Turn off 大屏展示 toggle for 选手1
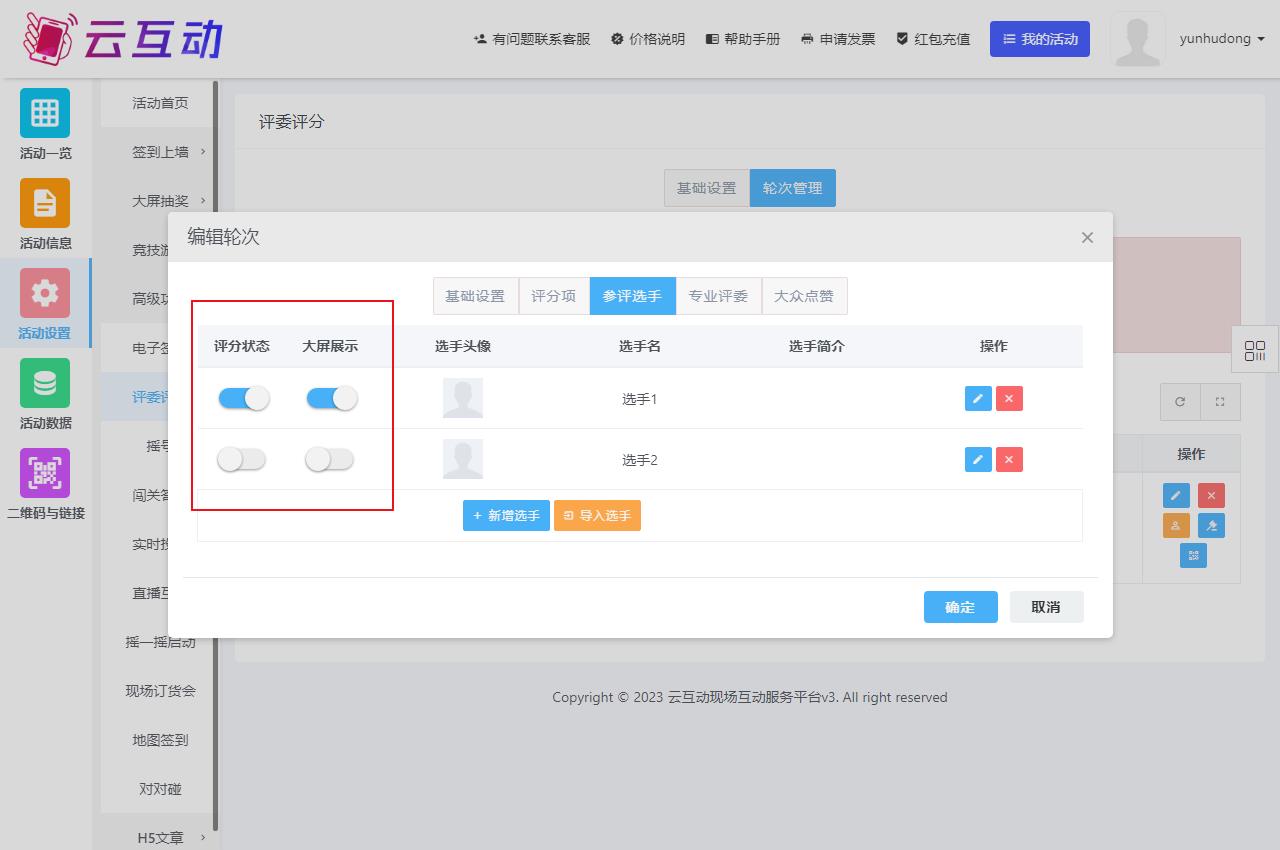 tap(331, 398)
